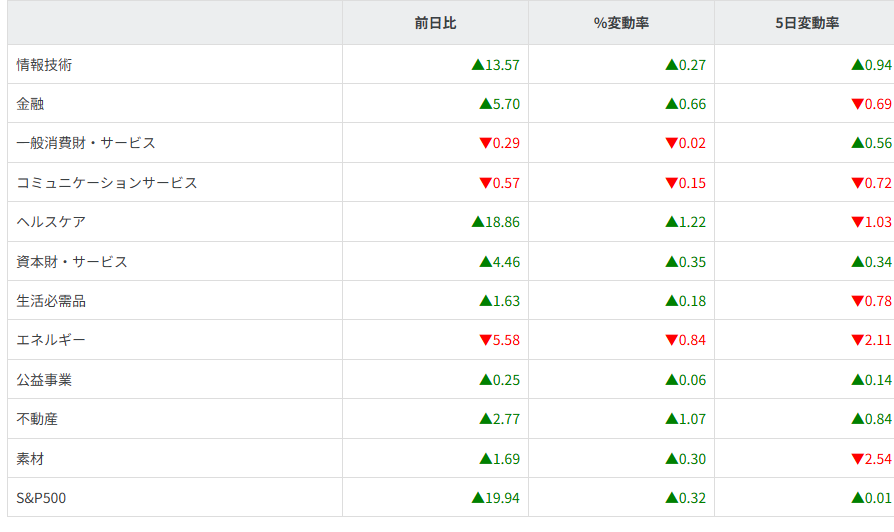Image resolution: width=894 pixels, height=532 pixels.
Task: Select the 0.06 value in 公益事業 row
Action: (692, 380)
